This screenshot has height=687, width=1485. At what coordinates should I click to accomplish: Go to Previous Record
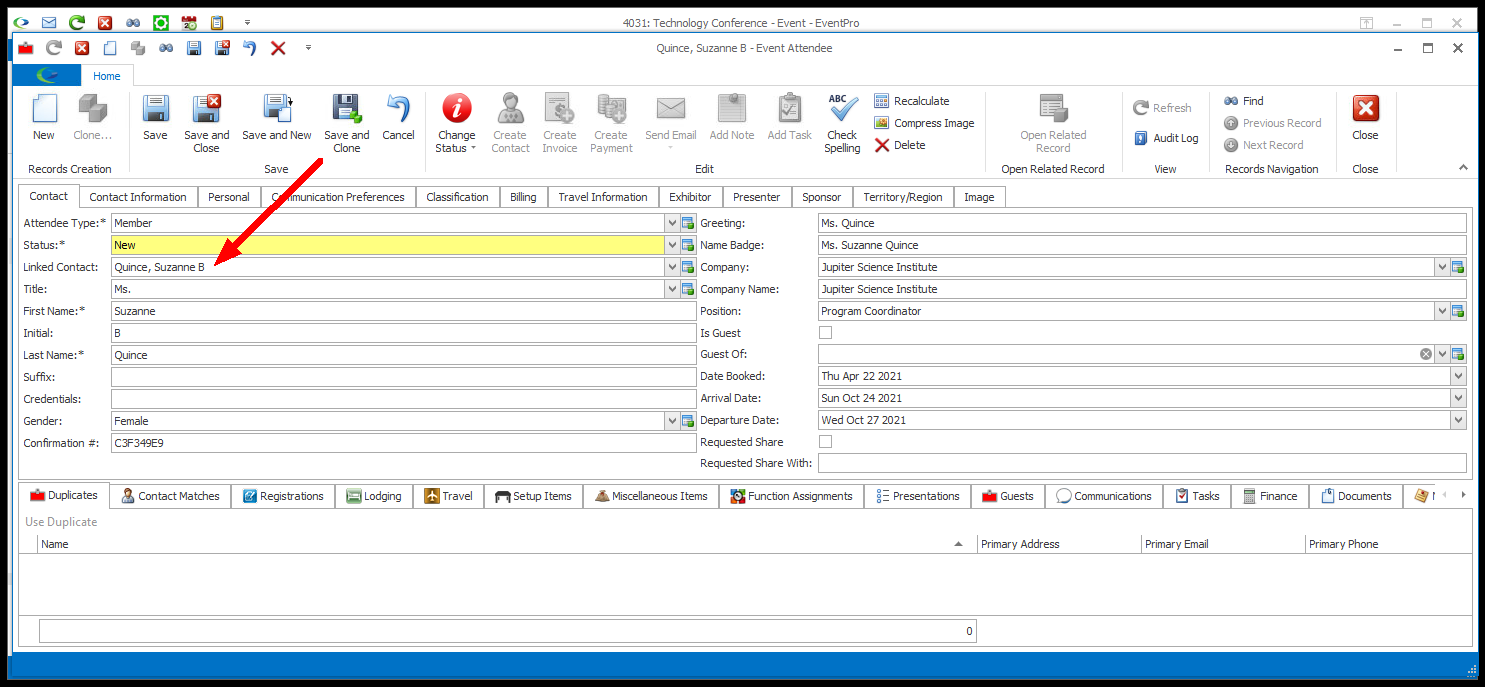pyautogui.click(x=1273, y=123)
